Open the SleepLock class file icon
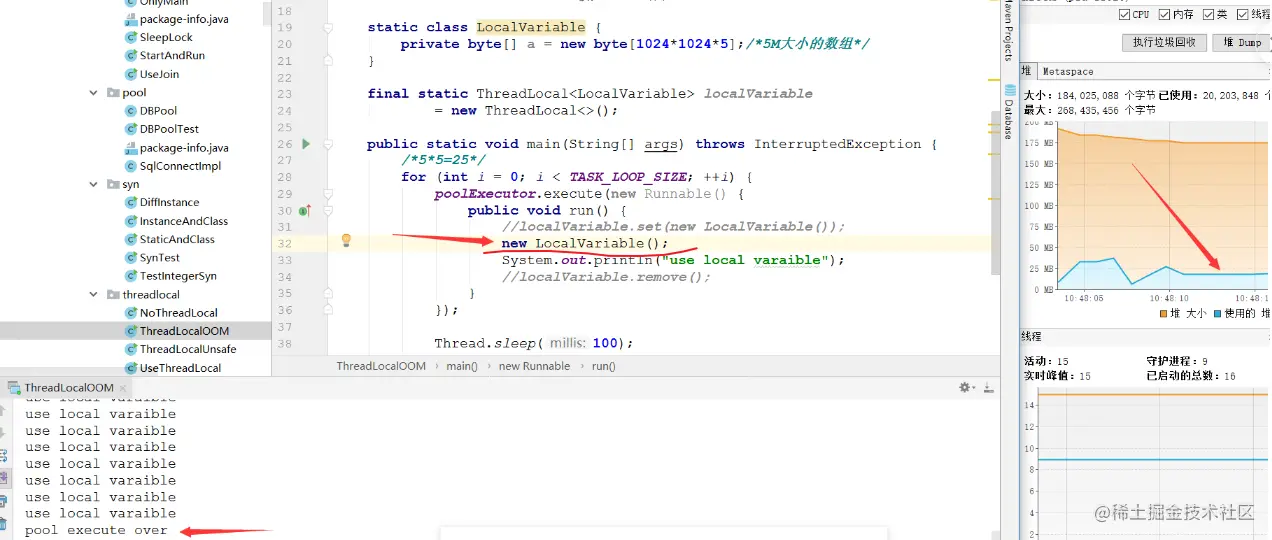Image resolution: width=1272 pixels, height=540 pixels. coord(131,38)
